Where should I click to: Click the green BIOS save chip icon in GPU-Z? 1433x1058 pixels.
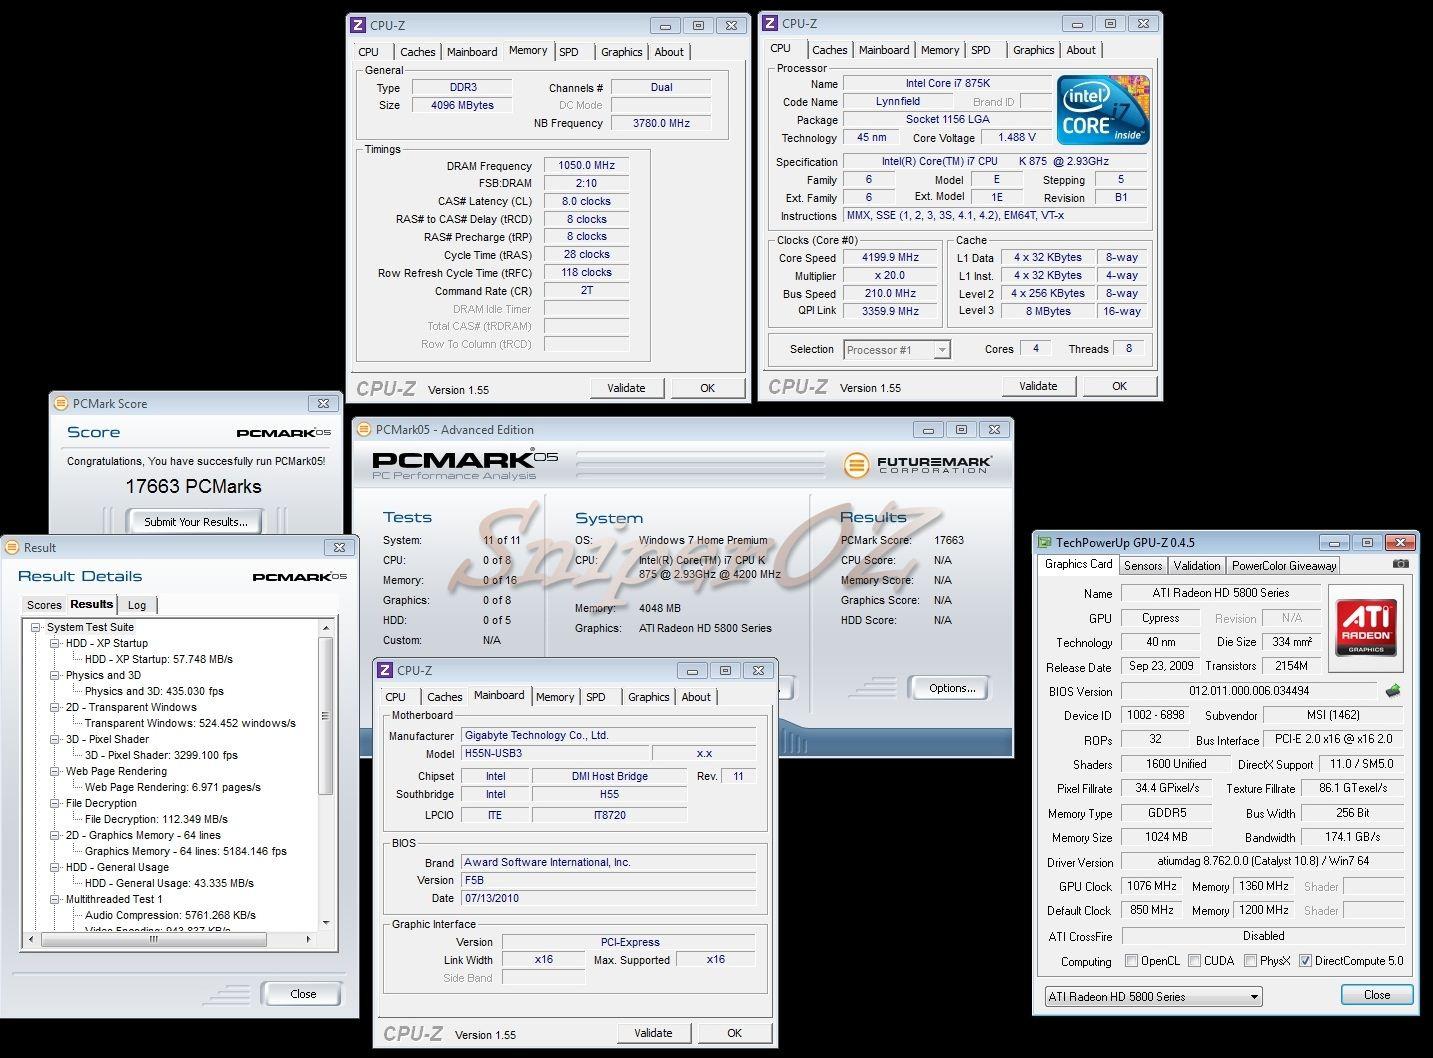point(1392,691)
